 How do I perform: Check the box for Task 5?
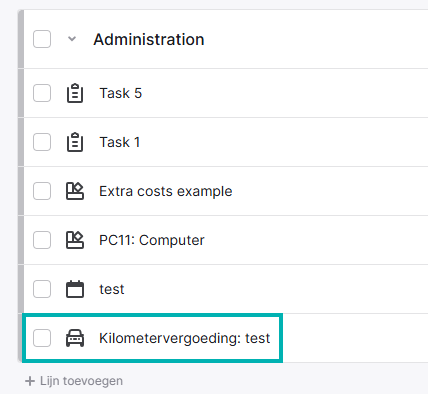pos(42,93)
